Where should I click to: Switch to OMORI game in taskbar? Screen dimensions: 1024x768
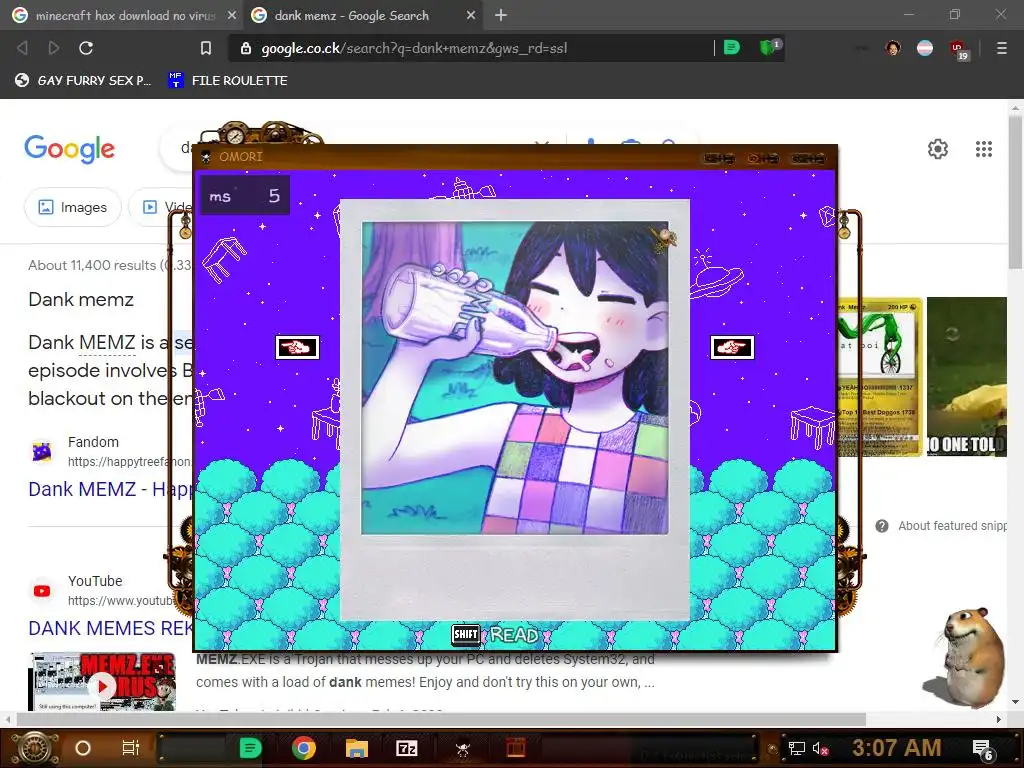462,748
